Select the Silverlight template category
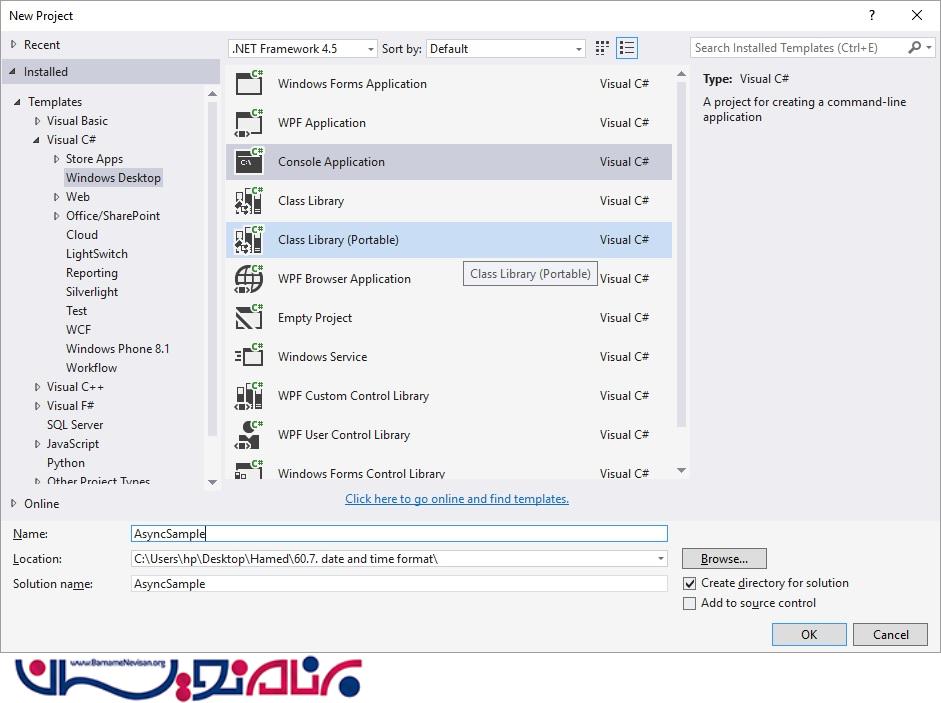Viewport: 941px width, 703px height. click(92, 292)
